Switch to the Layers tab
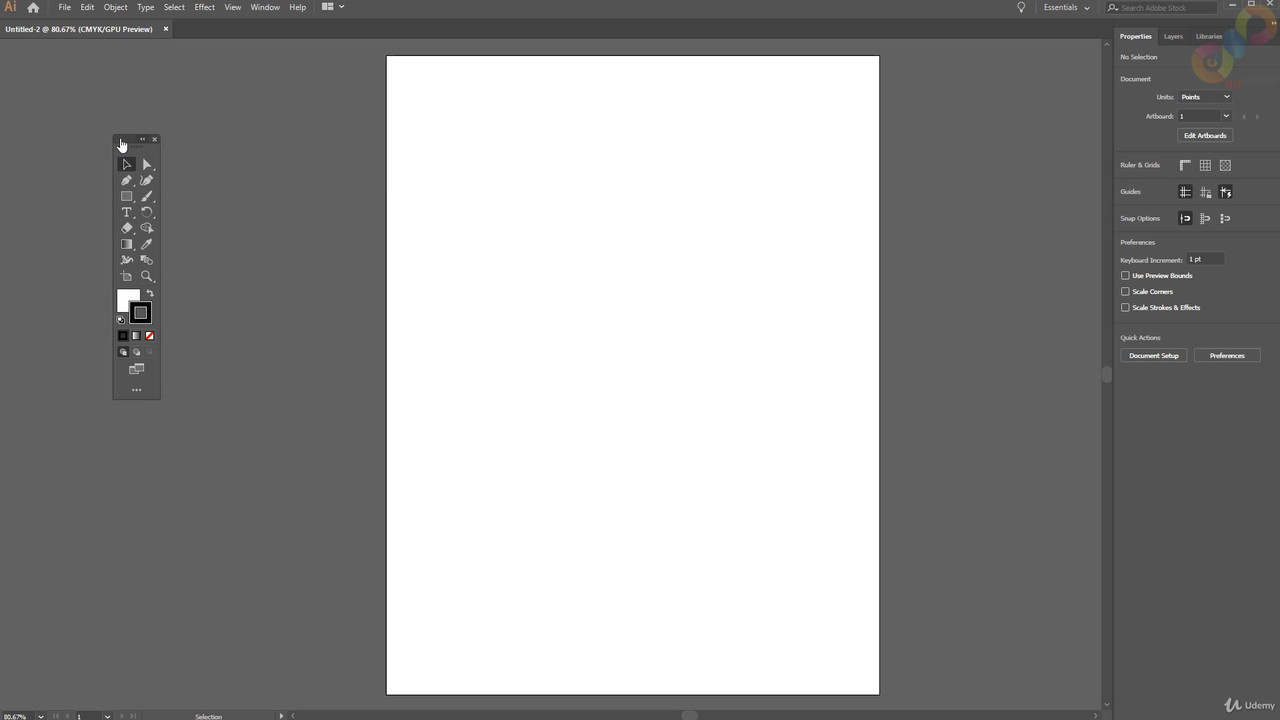The height and width of the screenshot is (720, 1280). [x=1173, y=36]
